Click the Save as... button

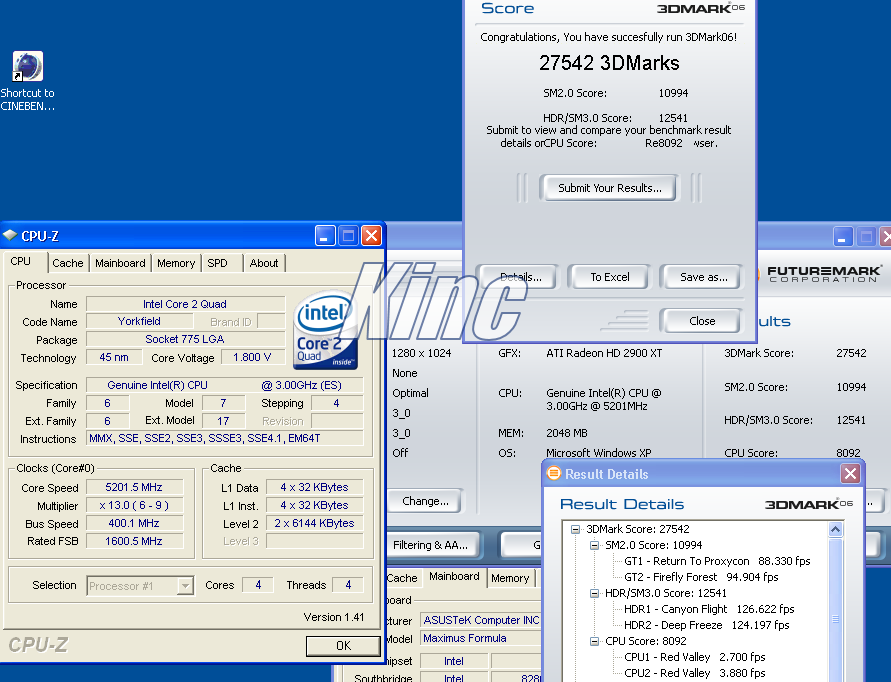coord(703,277)
